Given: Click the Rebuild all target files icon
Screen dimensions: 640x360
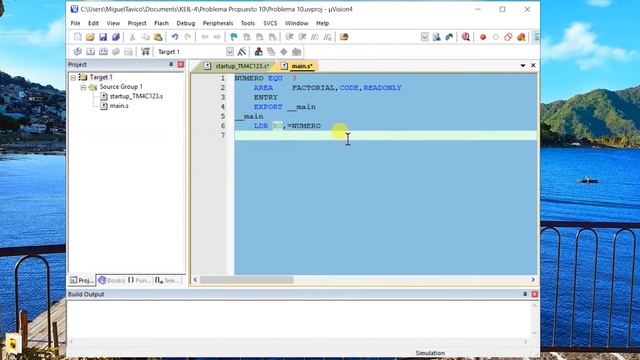Looking at the screenshot, I should (103, 52).
